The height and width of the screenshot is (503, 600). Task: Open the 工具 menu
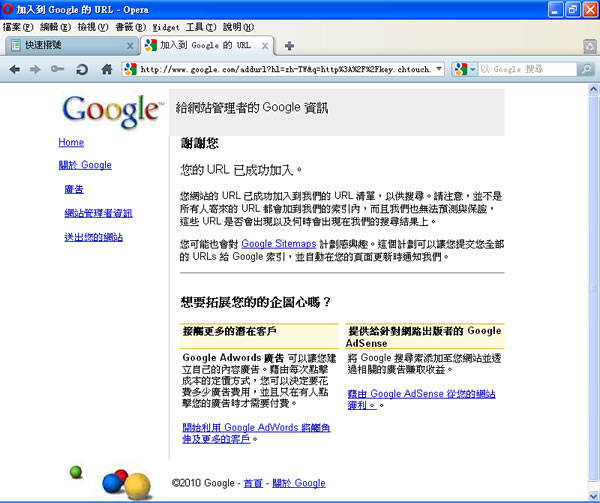coord(201,27)
